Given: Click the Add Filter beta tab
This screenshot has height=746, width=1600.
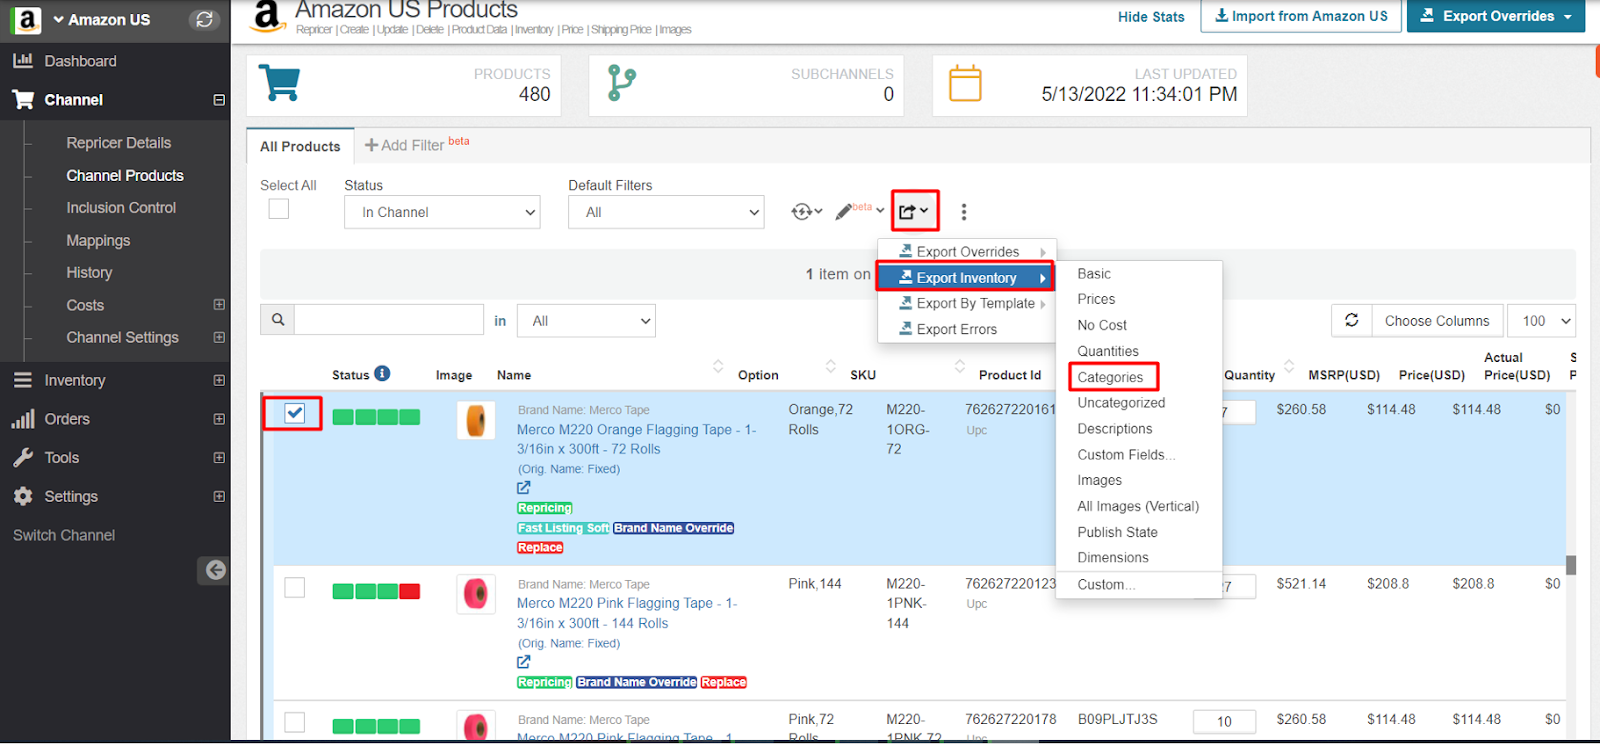Looking at the screenshot, I should click(x=417, y=145).
